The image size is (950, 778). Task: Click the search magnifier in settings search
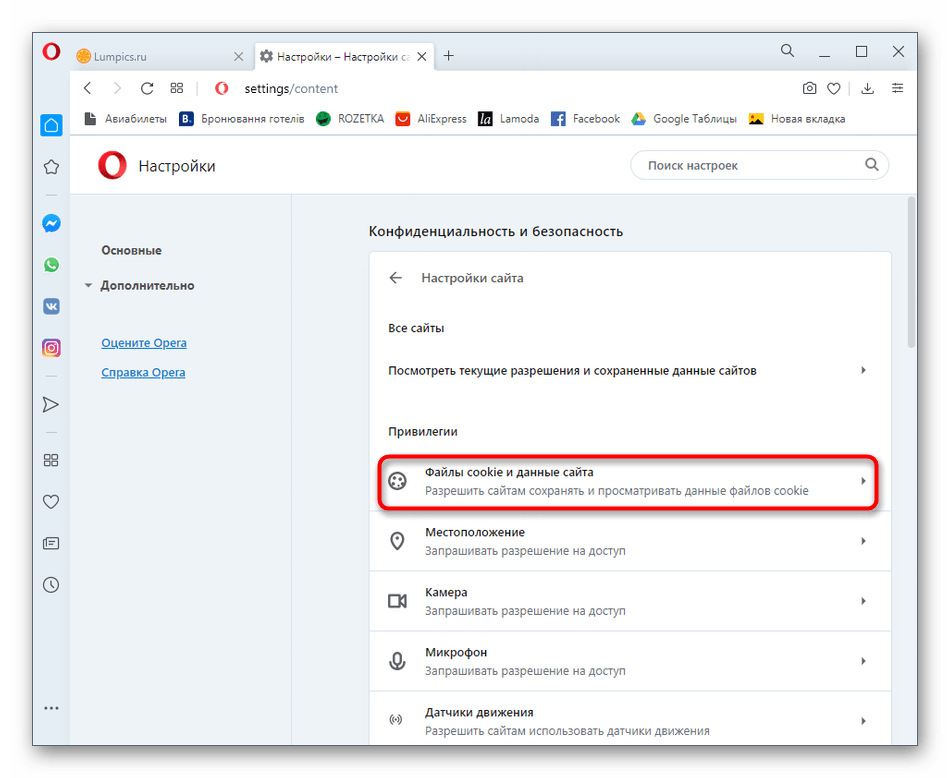(871, 164)
